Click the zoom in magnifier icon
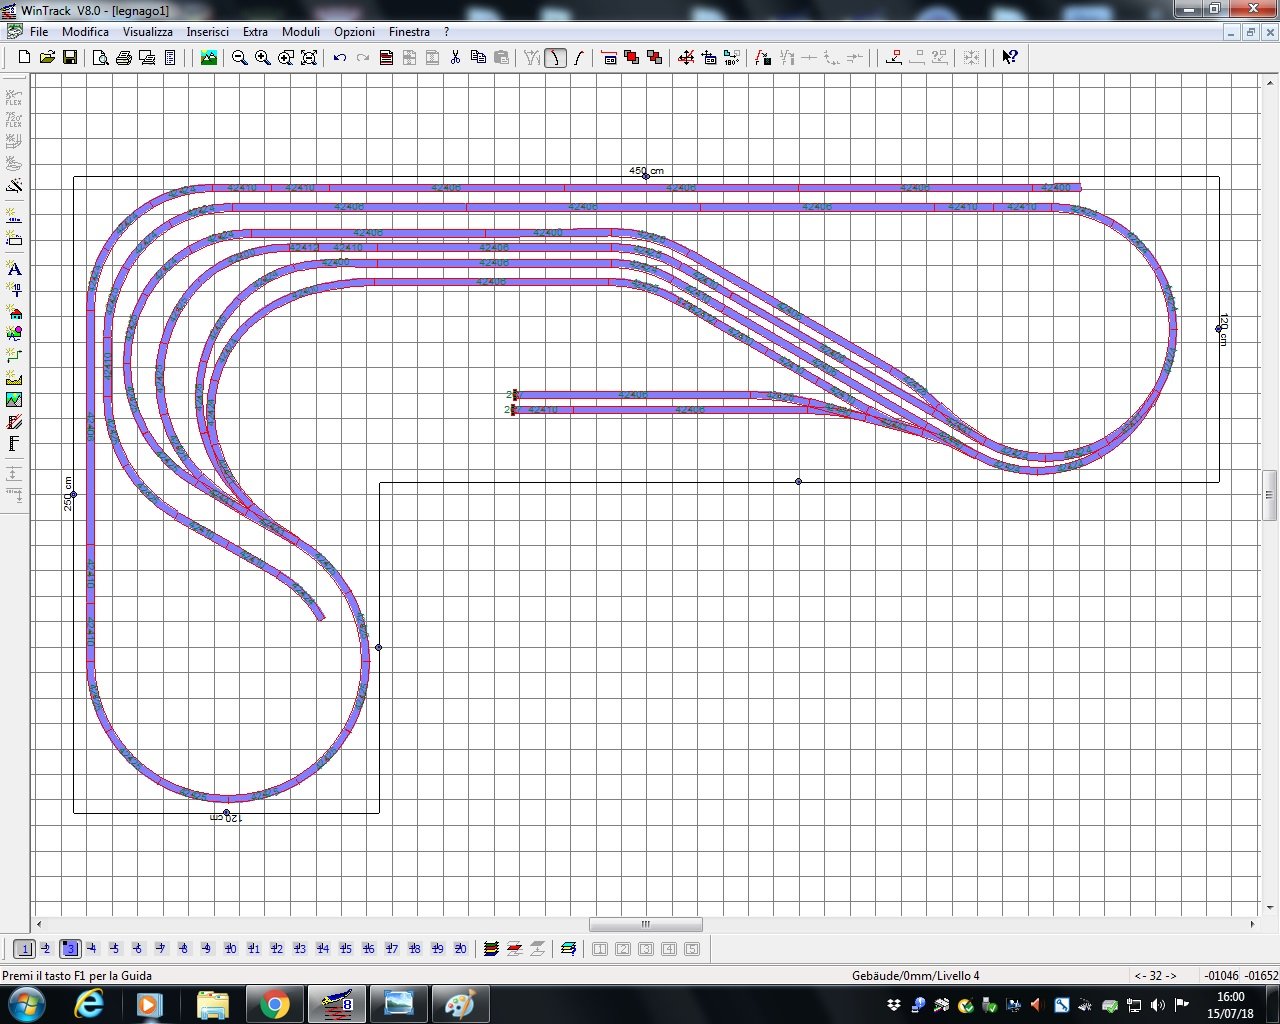The height and width of the screenshot is (1024, 1280). (263, 58)
